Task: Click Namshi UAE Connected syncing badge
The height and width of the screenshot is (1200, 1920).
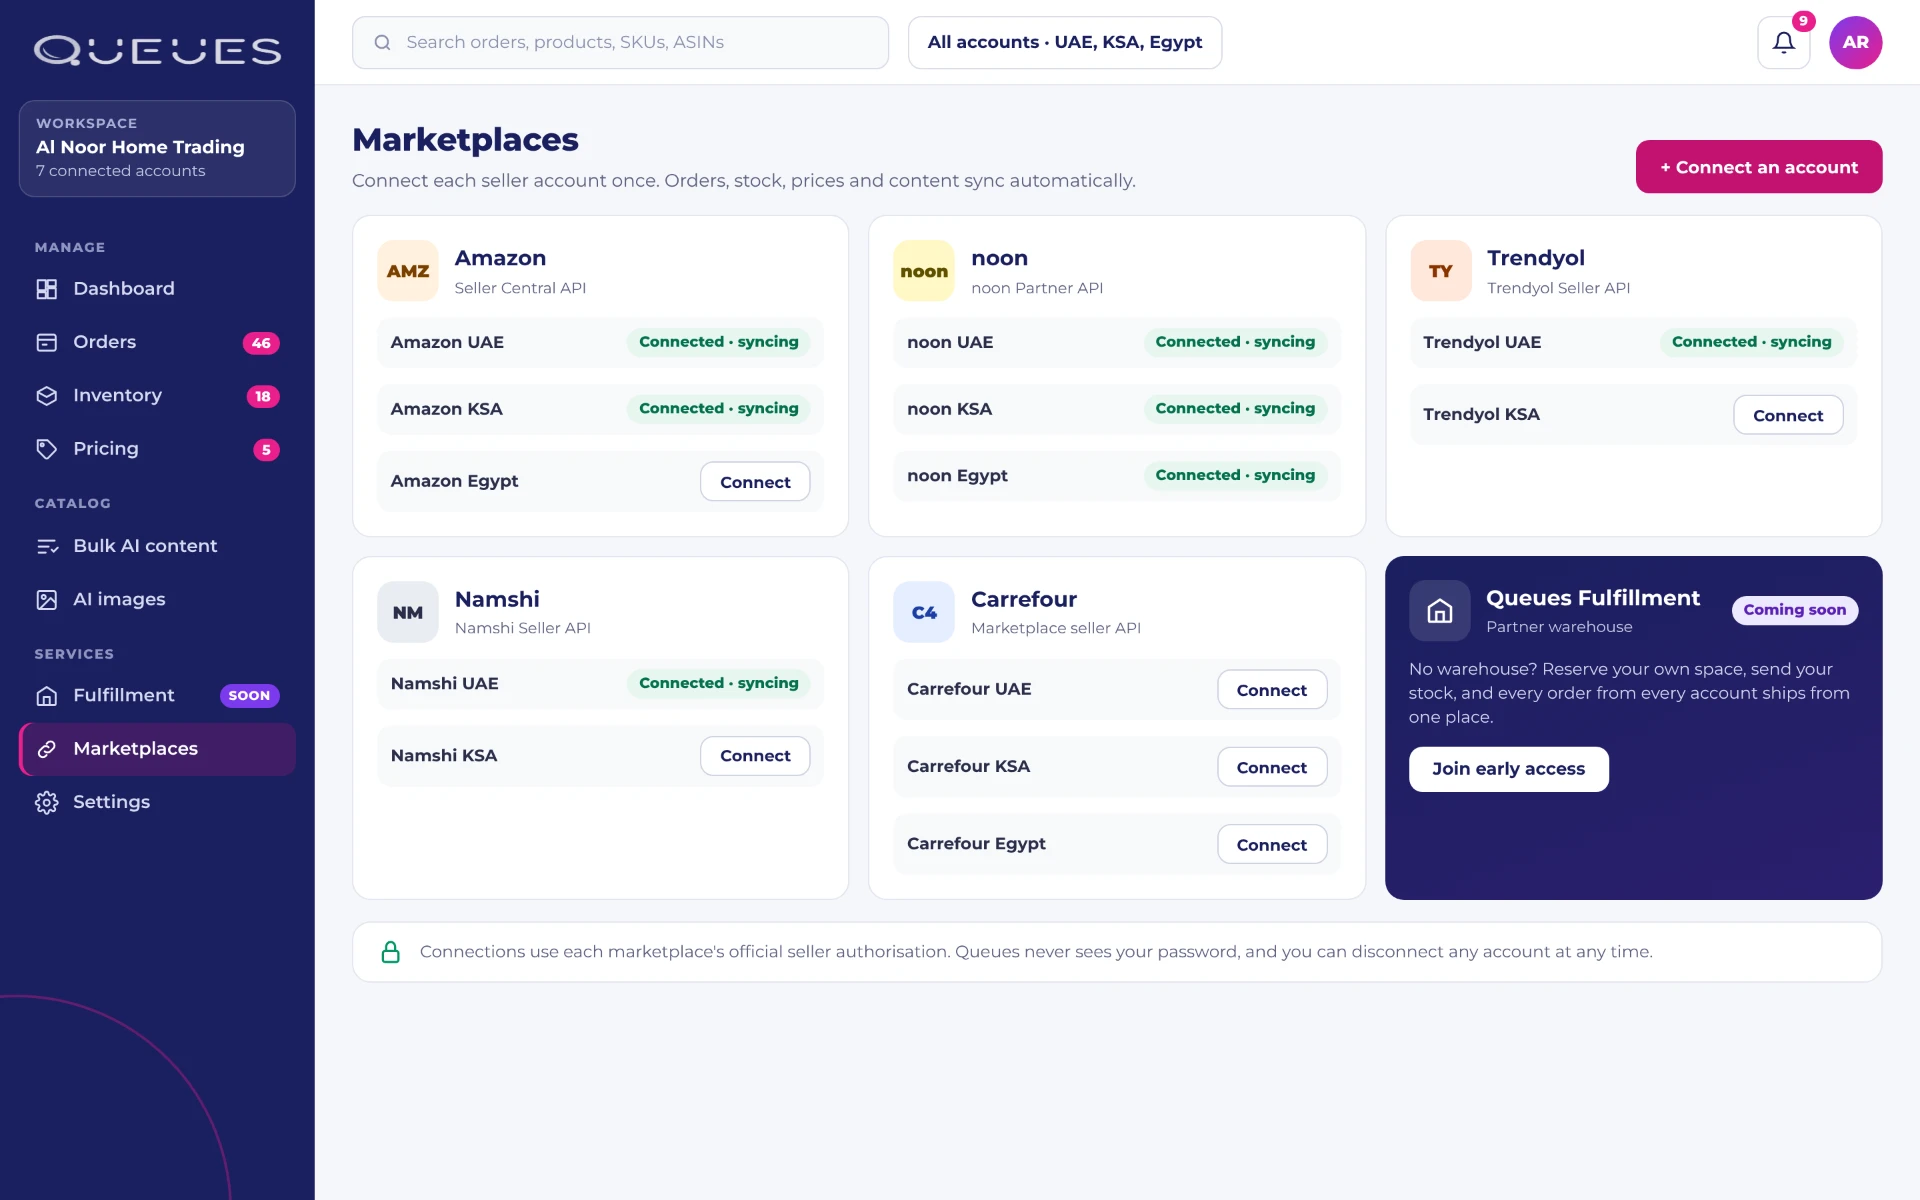Action: tap(718, 683)
